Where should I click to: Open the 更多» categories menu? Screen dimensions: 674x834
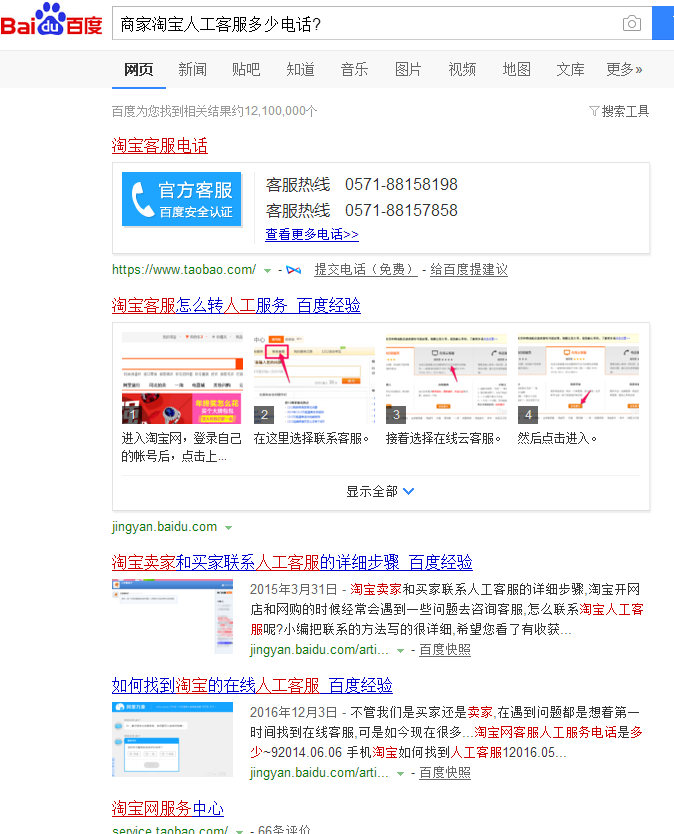tap(624, 69)
